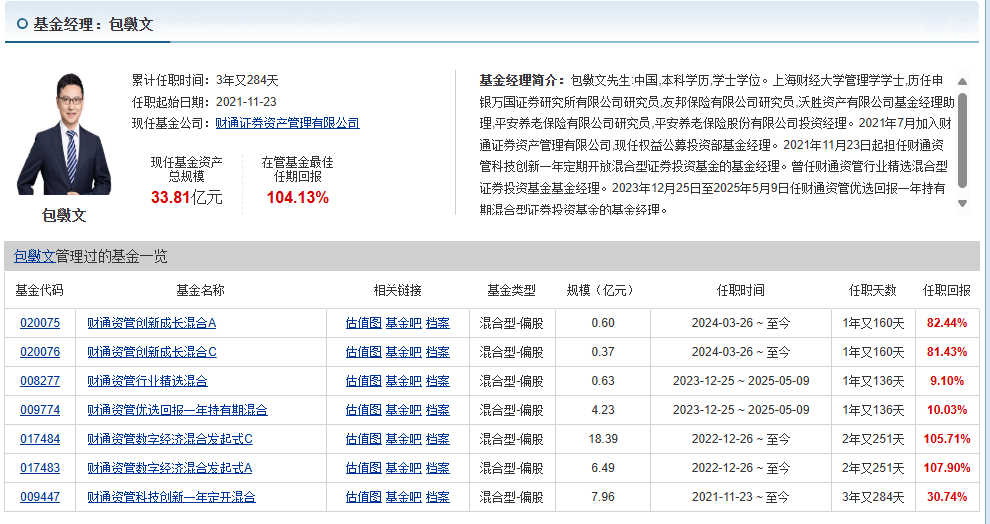
Task: Open 档案 for fund 009447
Action: [438, 497]
